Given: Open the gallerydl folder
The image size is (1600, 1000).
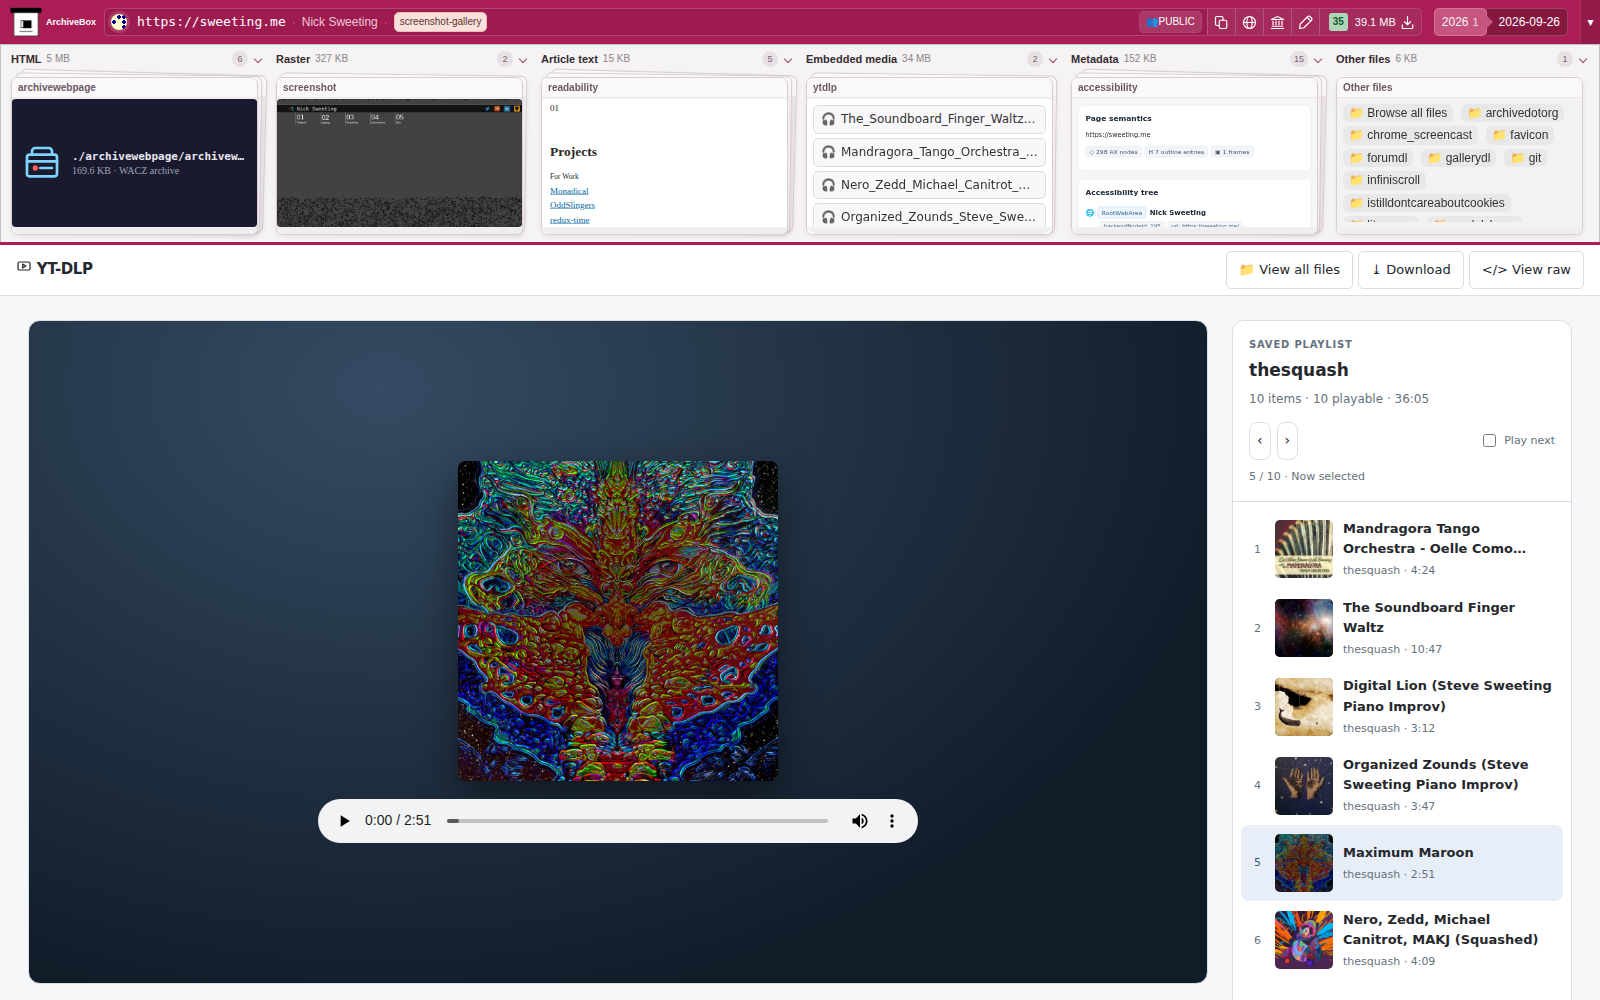Looking at the screenshot, I should (x=1459, y=158).
